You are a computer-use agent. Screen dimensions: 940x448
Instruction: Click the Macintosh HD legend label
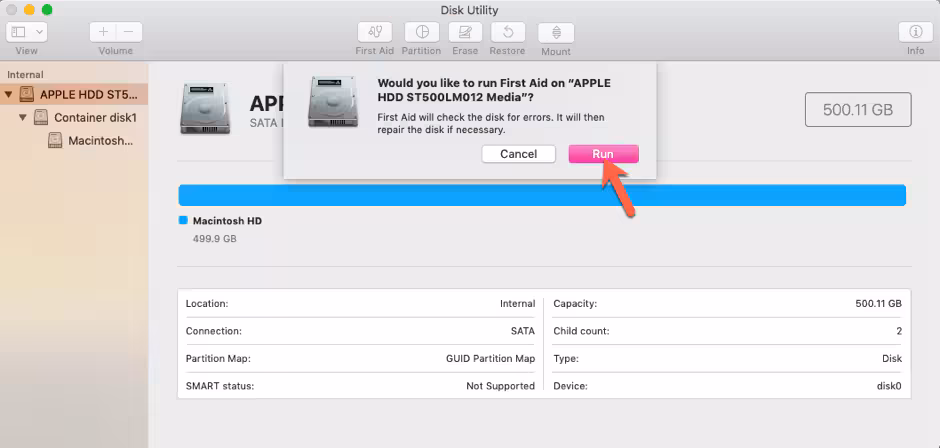[227, 221]
